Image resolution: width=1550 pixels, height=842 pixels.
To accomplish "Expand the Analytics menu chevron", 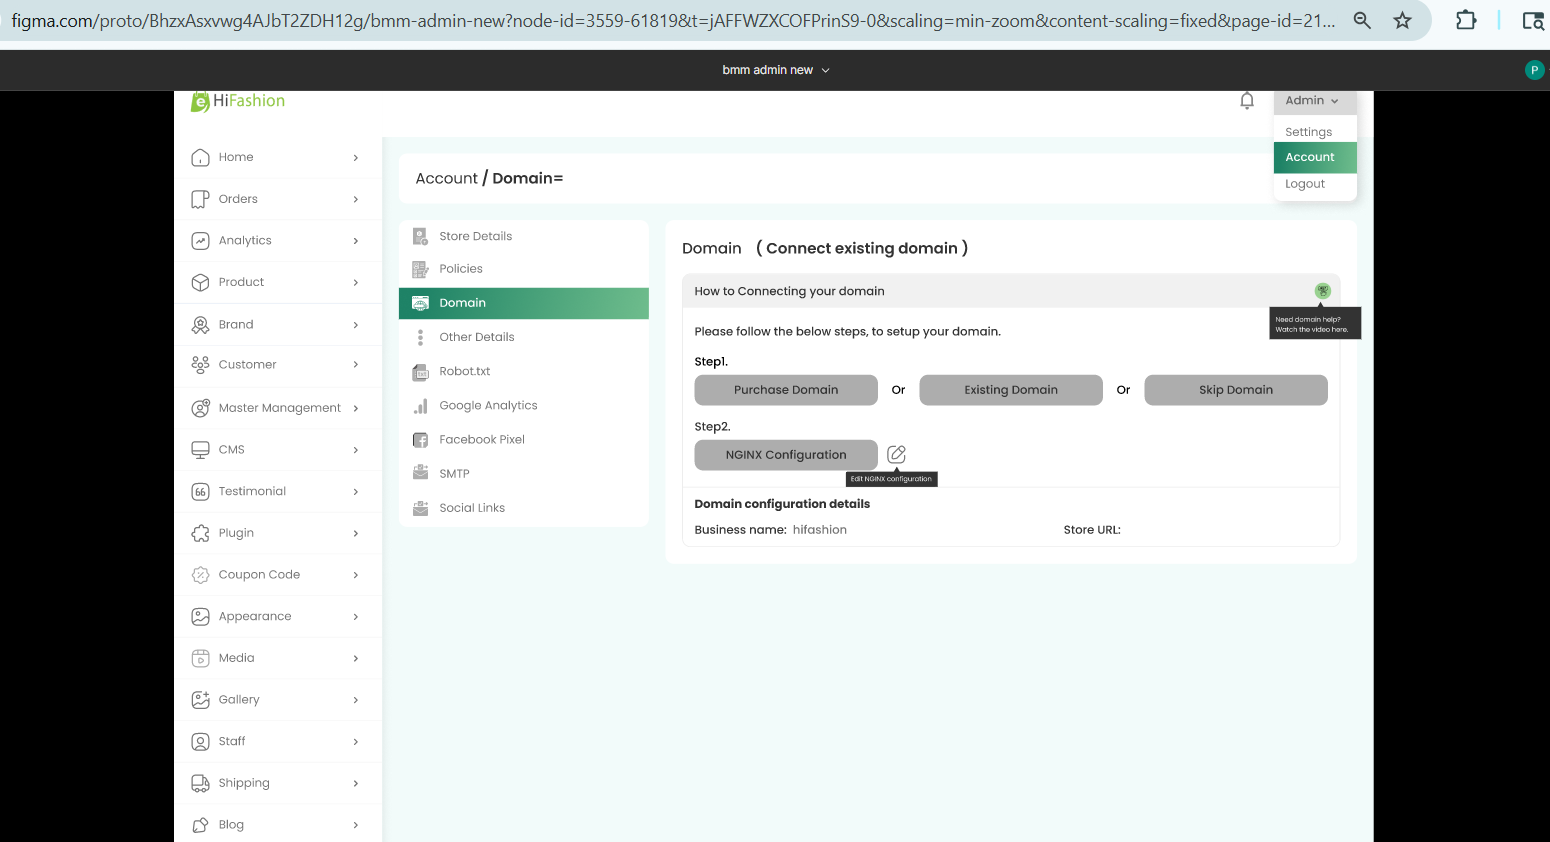I will coord(356,241).
